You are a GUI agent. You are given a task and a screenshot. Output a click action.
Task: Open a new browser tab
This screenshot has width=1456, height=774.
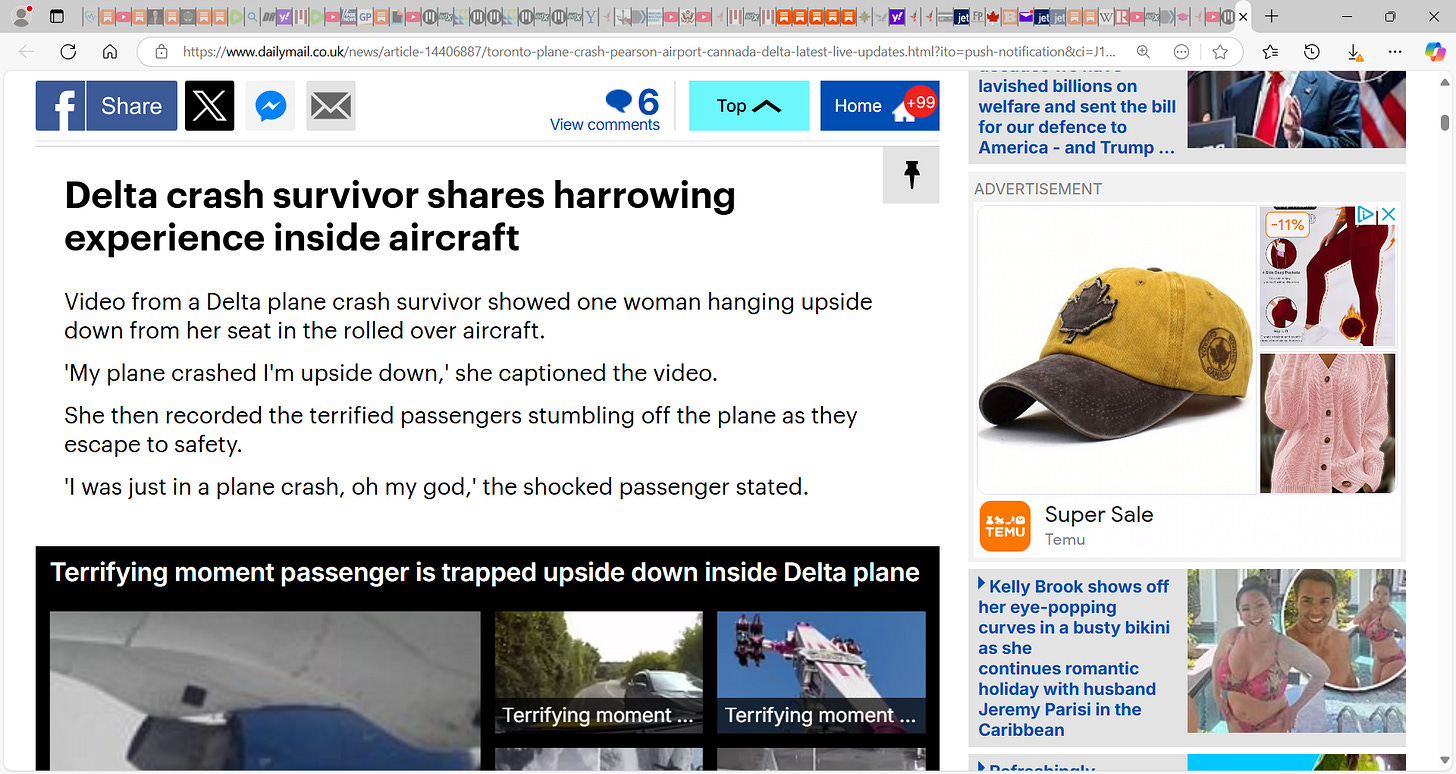(x=1272, y=17)
